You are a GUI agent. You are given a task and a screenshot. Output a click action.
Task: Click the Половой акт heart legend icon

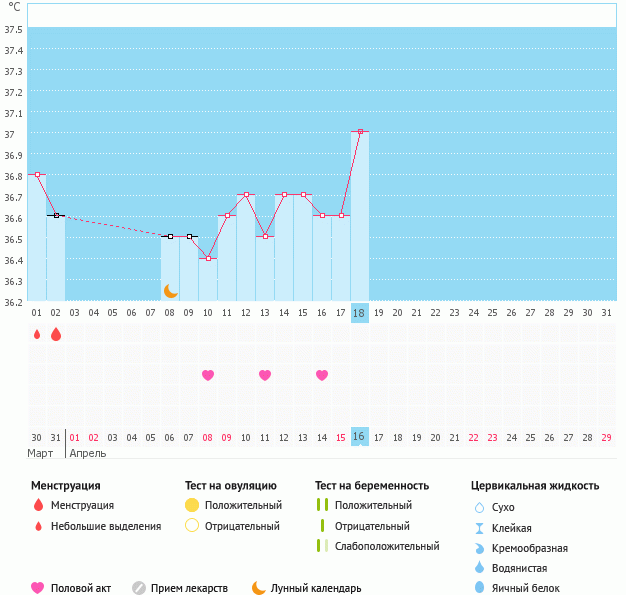click(x=39, y=588)
